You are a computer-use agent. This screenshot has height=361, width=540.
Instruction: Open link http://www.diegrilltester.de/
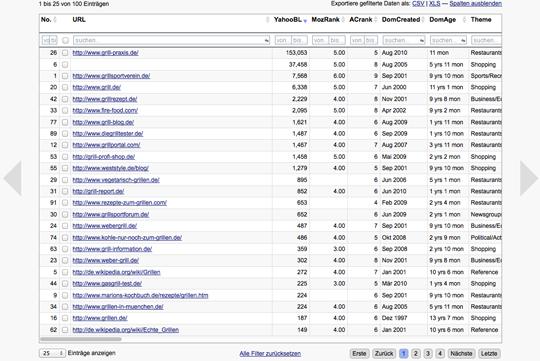point(108,134)
